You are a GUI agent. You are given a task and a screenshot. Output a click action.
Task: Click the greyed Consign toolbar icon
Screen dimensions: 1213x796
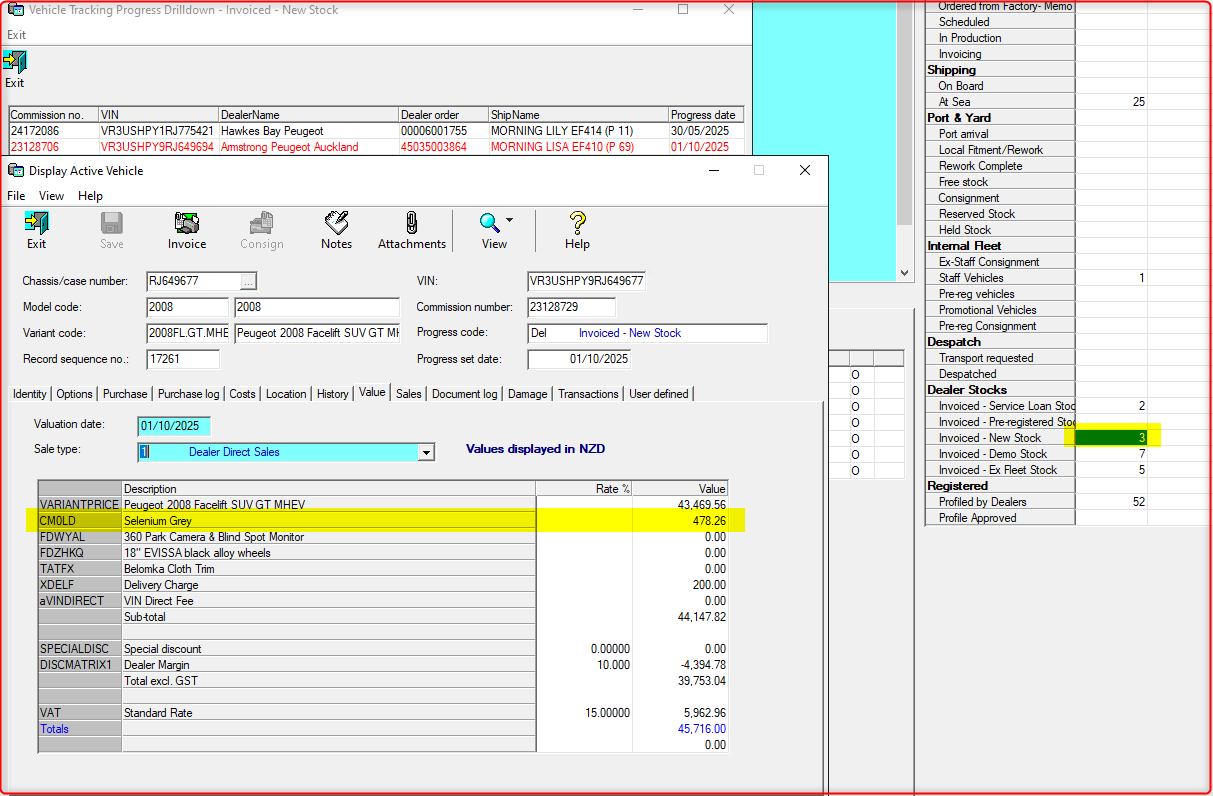click(261, 223)
